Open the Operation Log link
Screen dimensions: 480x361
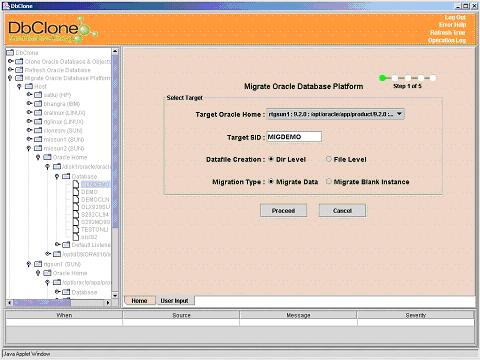pos(447,40)
